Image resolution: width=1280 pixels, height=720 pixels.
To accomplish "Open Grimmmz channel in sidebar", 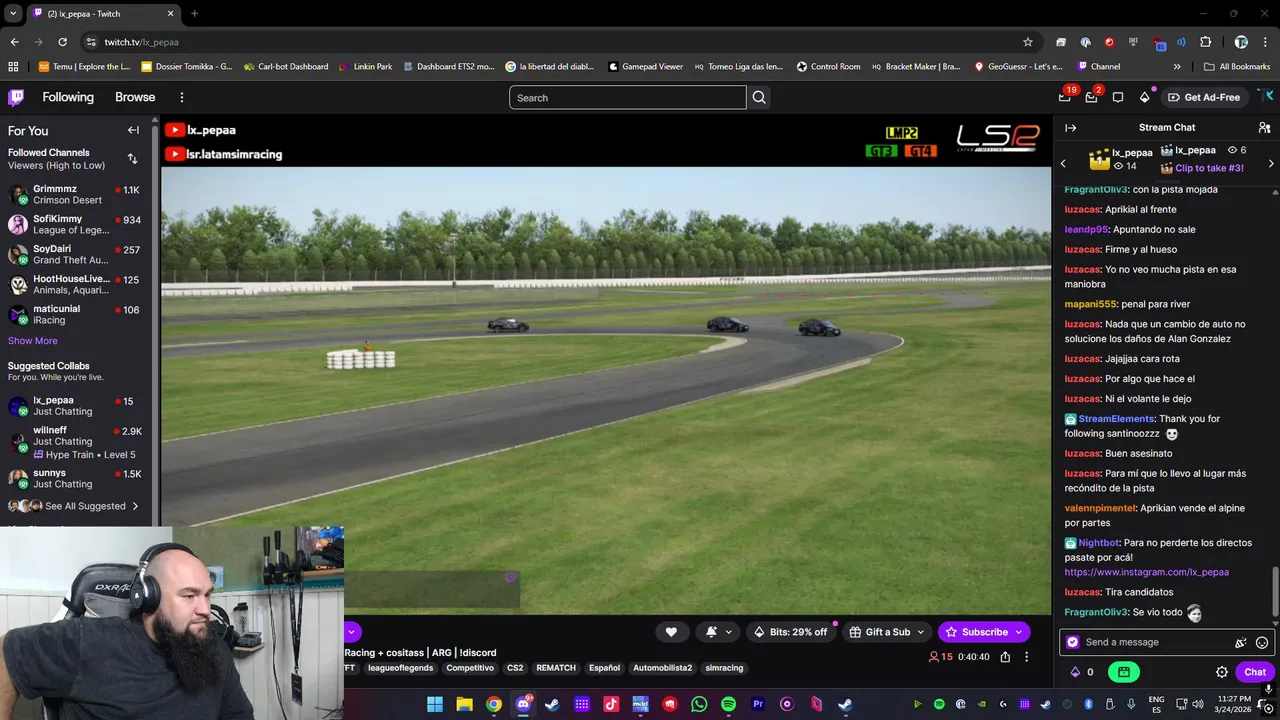I will coord(75,194).
